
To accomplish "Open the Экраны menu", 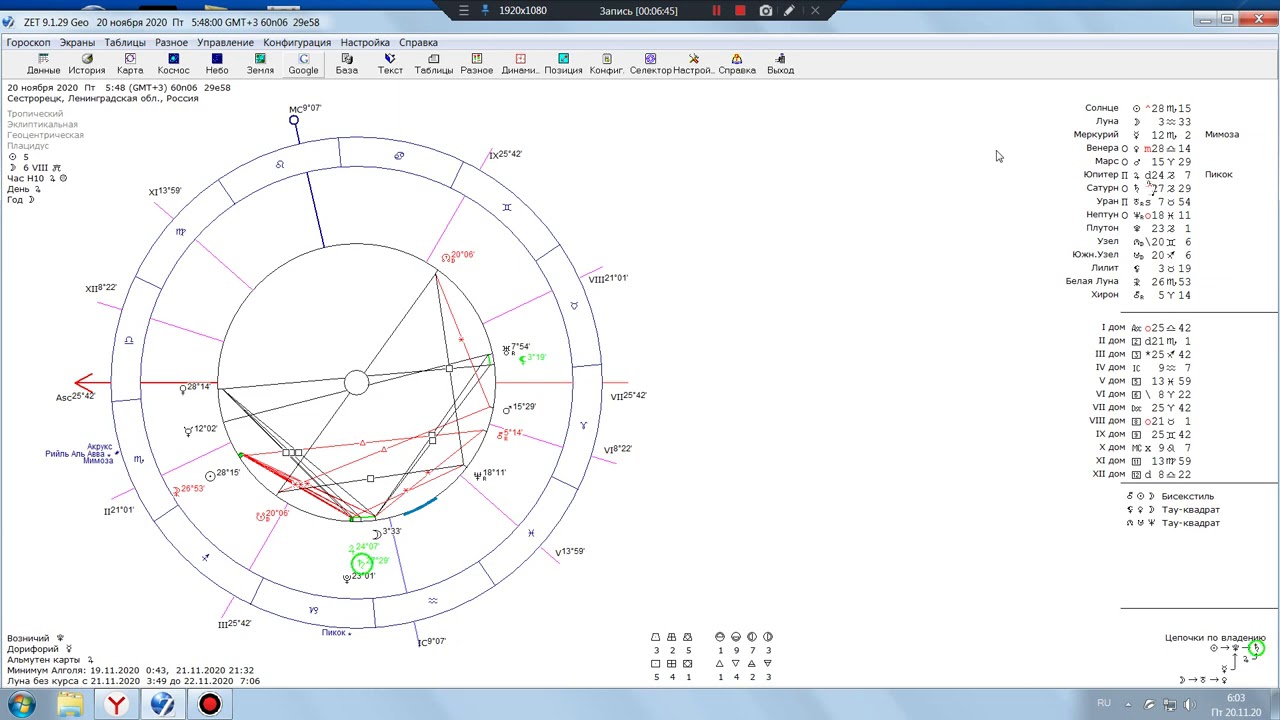I will point(77,42).
